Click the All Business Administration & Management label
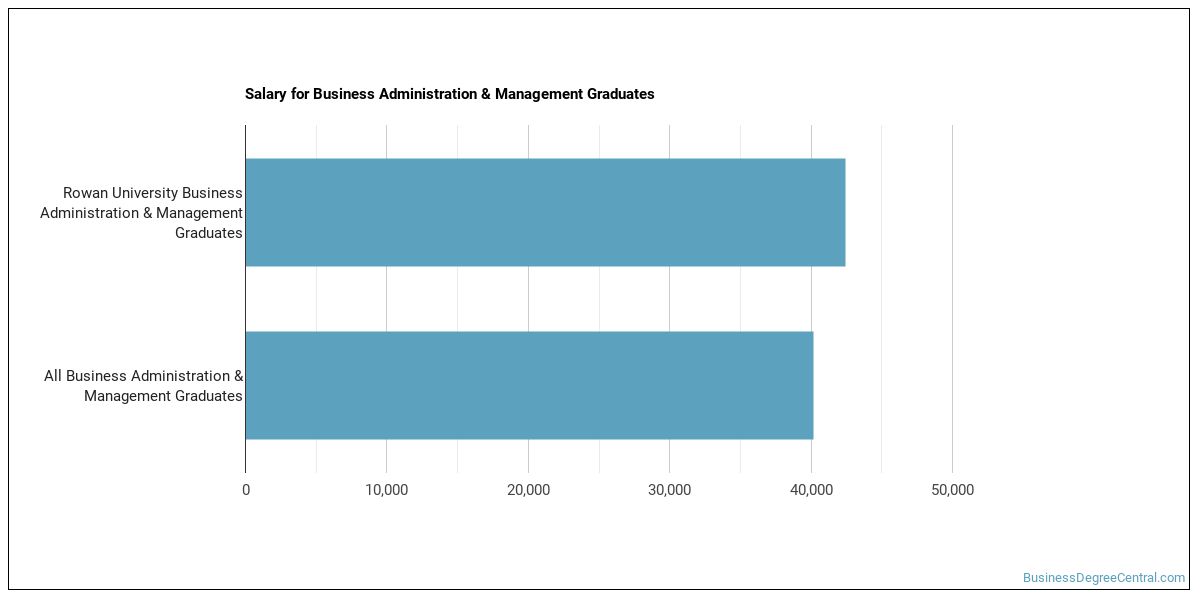 tap(143, 386)
